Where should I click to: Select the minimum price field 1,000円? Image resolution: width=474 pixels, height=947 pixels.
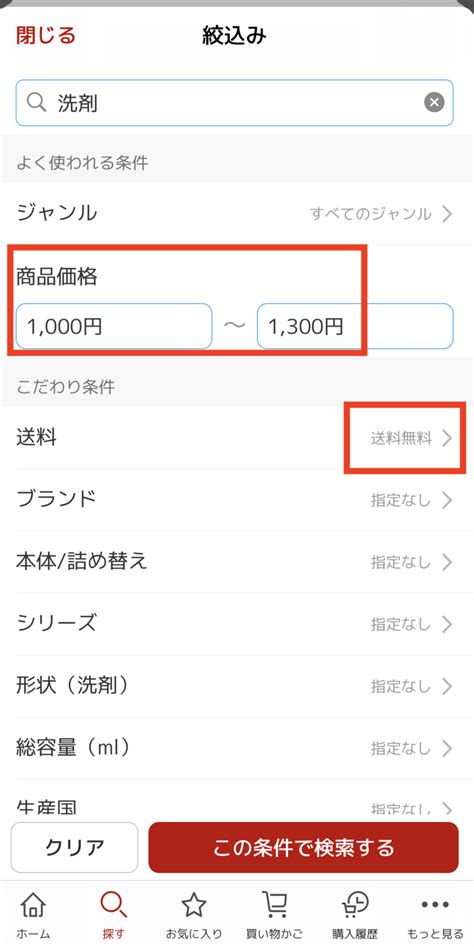coord(114,326)
